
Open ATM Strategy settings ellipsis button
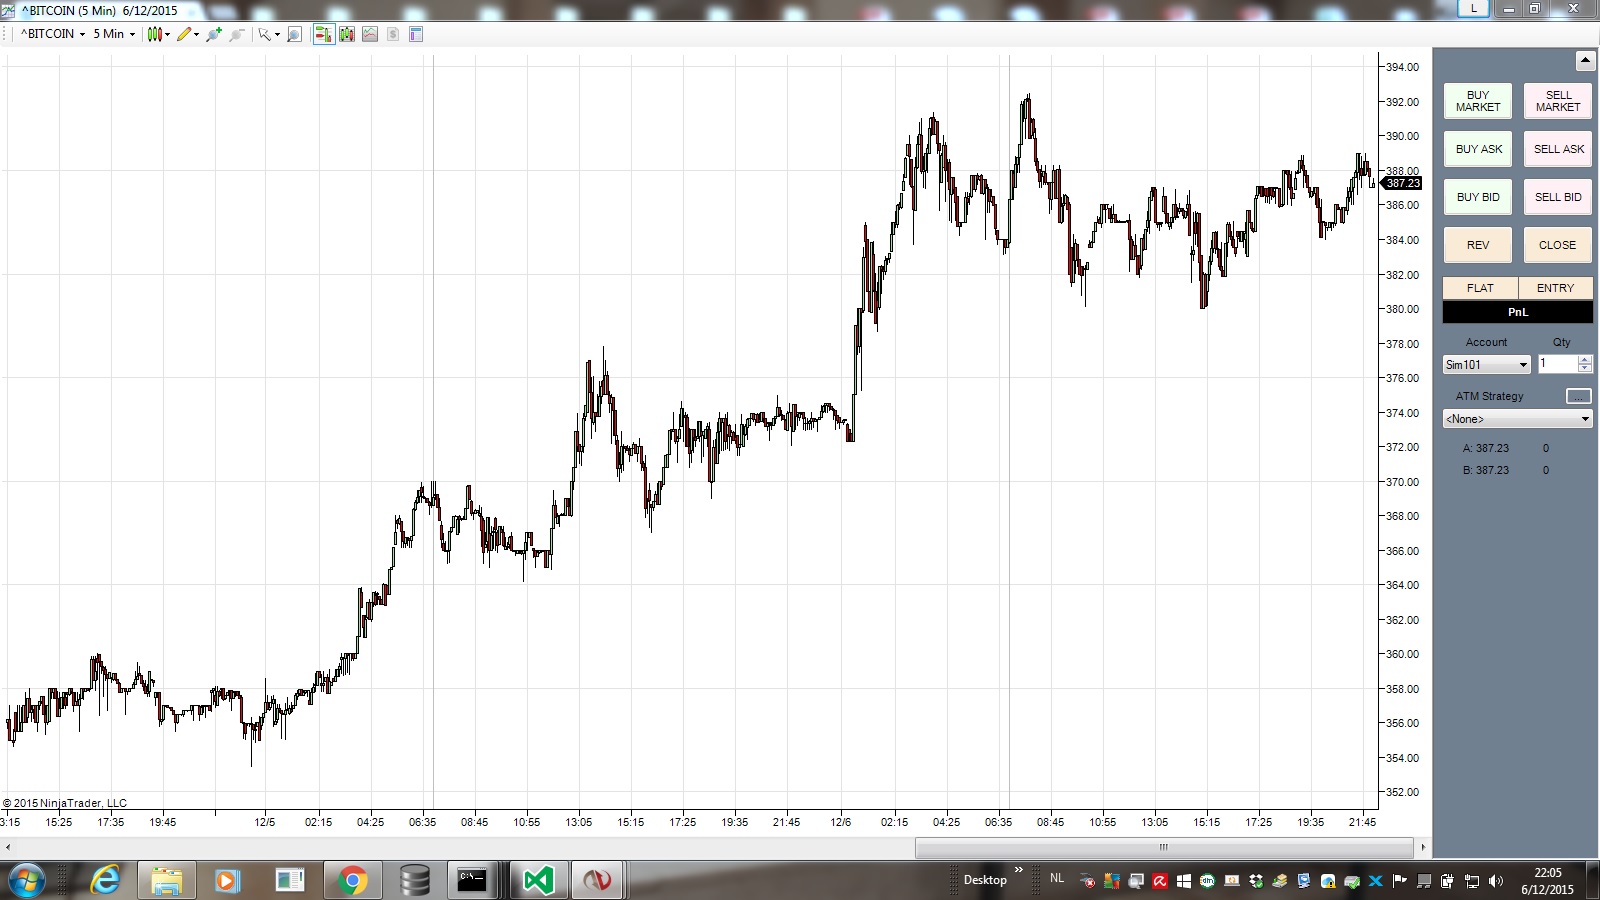coord(1578,396)
